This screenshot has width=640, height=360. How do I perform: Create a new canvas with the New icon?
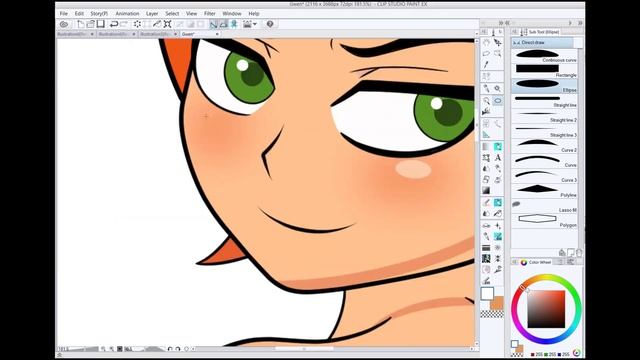[x=81, y=24]
